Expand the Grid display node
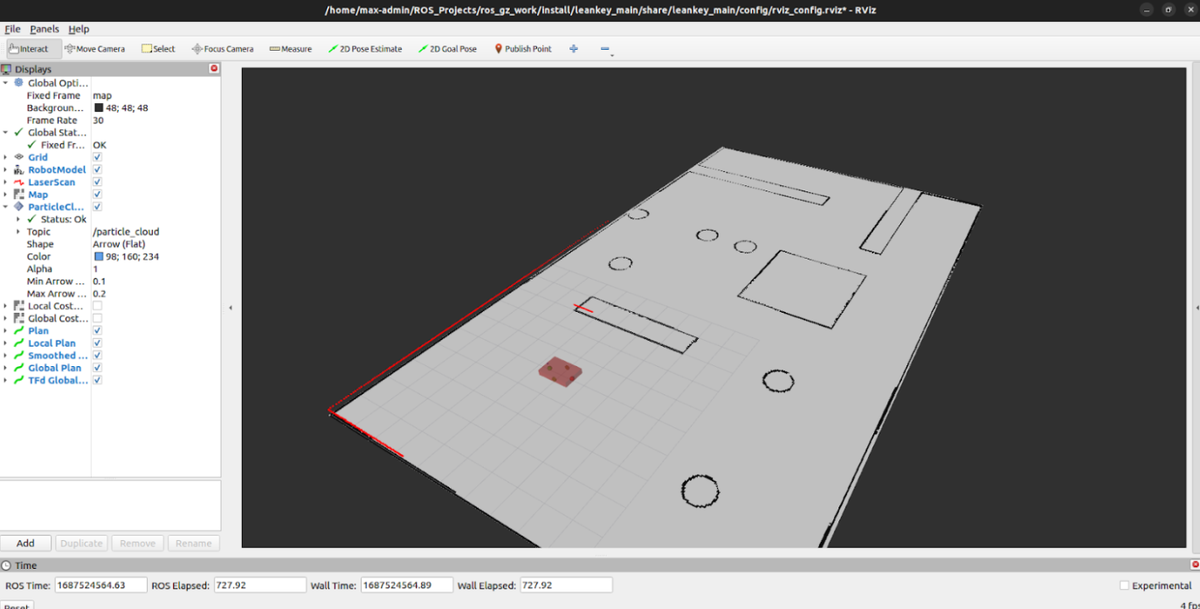 (x=5, y=157)
